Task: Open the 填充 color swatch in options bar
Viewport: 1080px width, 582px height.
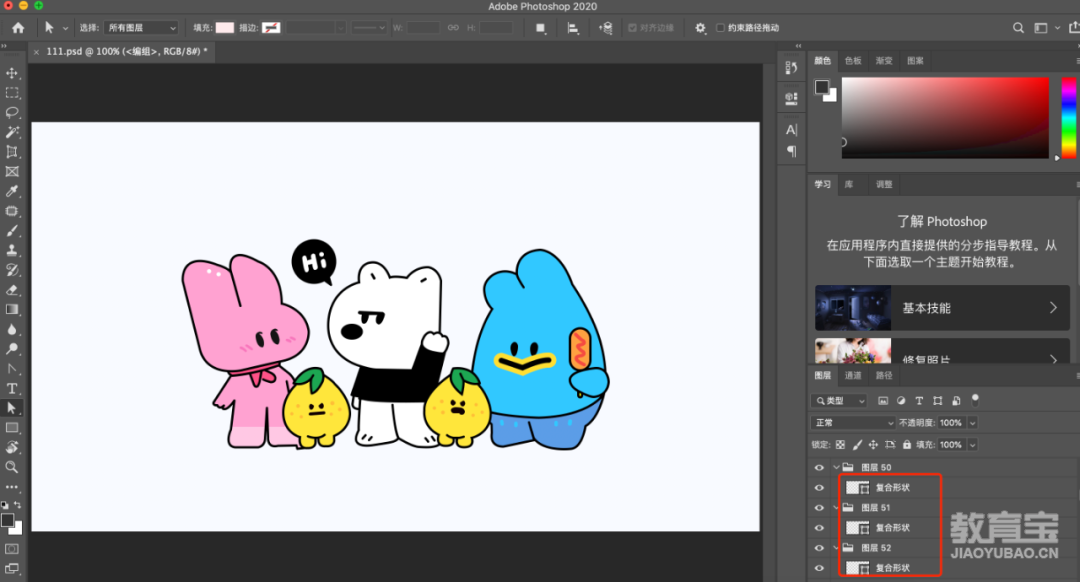Action: [x=225, y=28]
